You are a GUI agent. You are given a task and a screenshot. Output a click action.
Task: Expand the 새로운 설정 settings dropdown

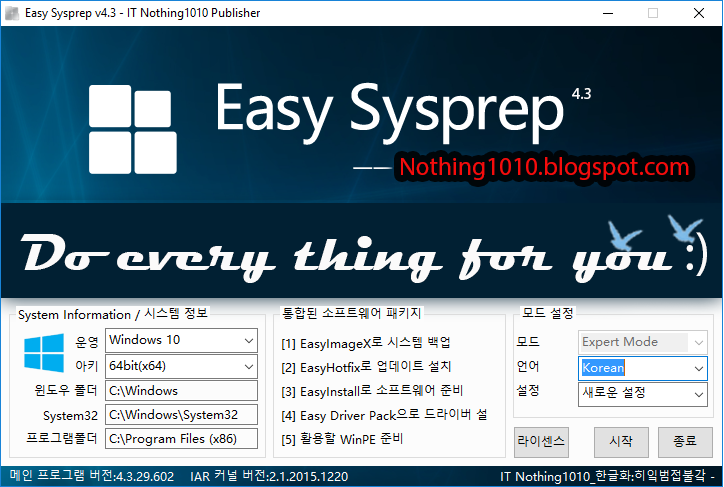pyautogui.click(x=642, y=394)
